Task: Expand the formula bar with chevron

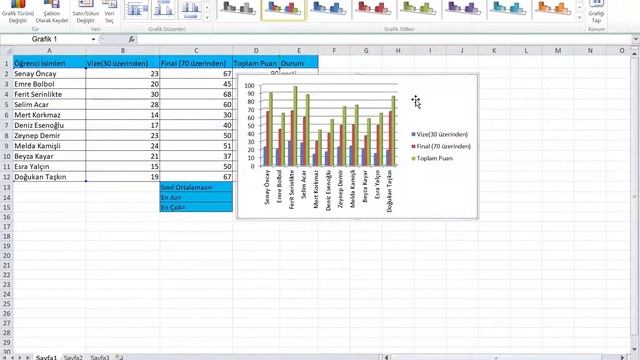Action: point(636,39)
